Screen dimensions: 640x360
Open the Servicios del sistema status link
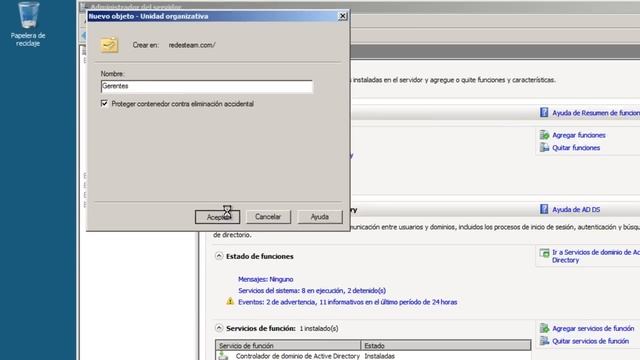[312, 291]
